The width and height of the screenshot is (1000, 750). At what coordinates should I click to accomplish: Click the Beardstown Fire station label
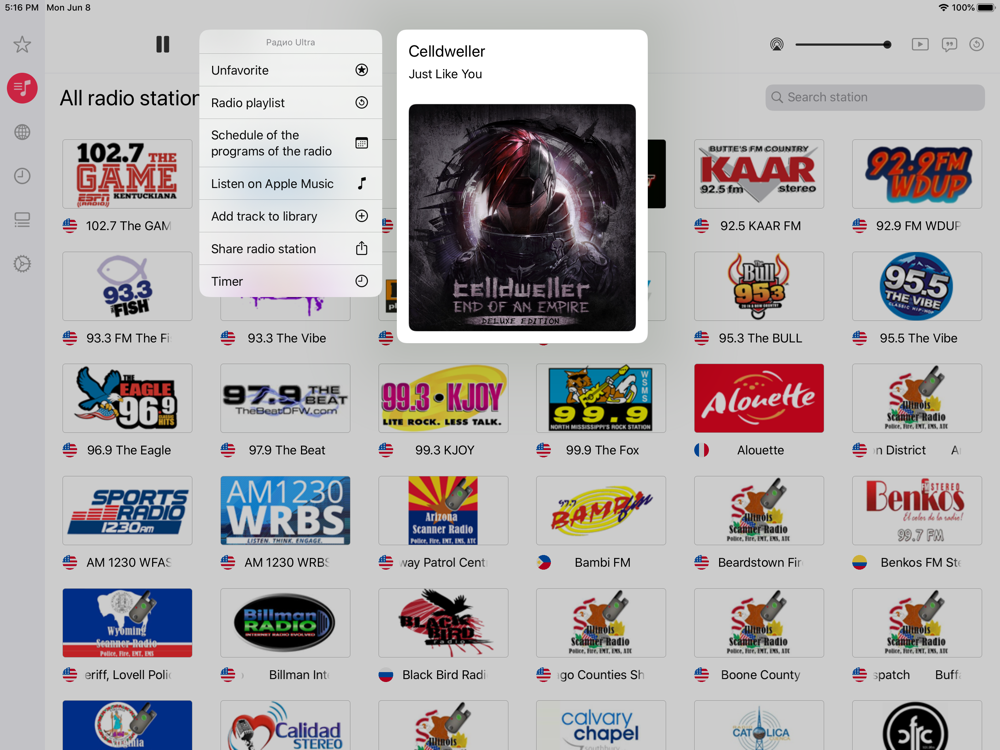760,562
